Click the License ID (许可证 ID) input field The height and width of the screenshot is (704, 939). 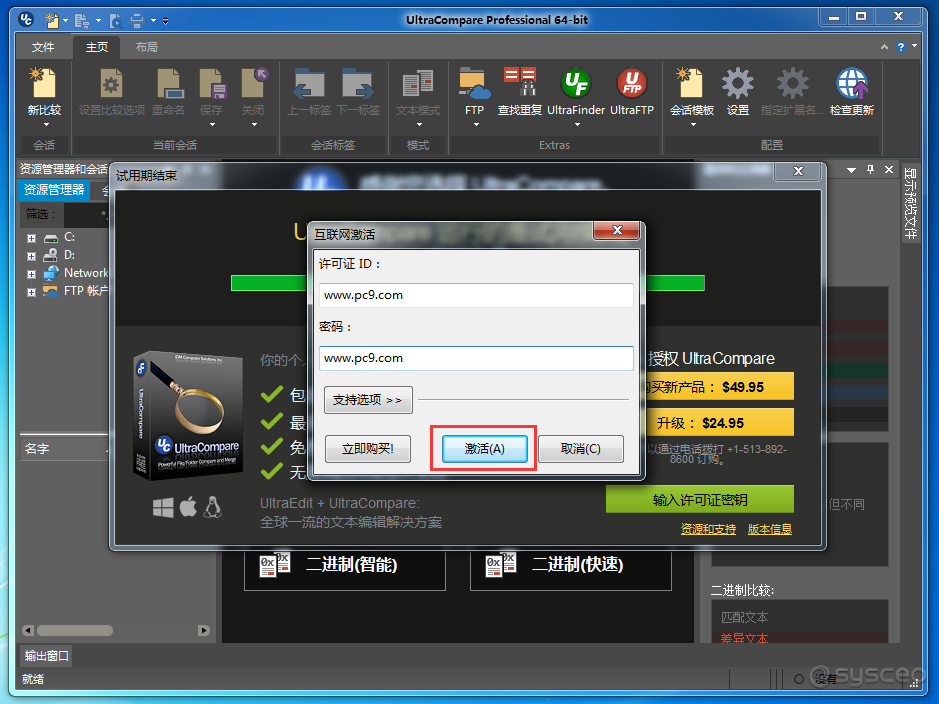[476, 295]
